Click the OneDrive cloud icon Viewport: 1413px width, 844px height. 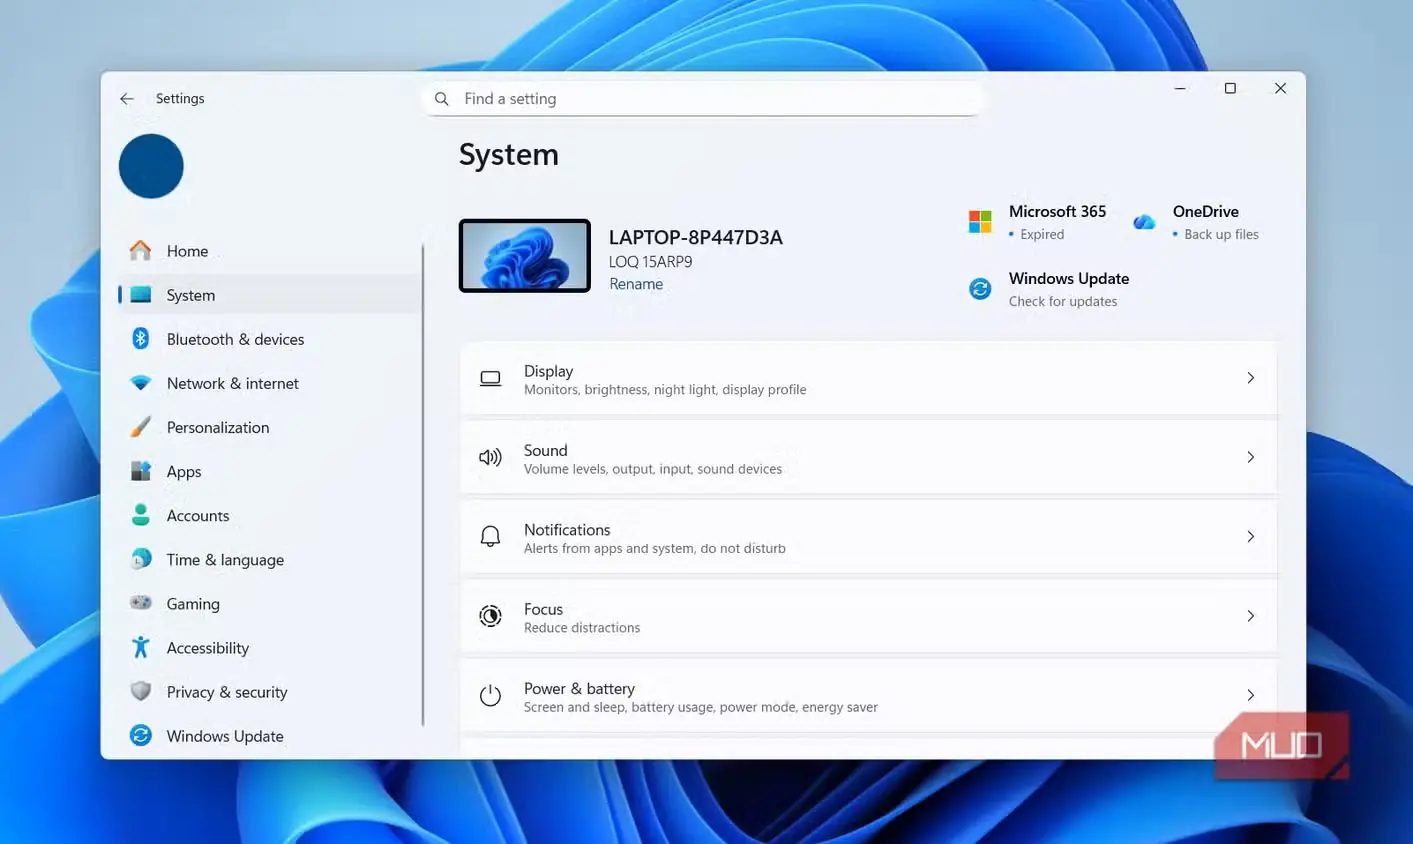[1144, 222]
